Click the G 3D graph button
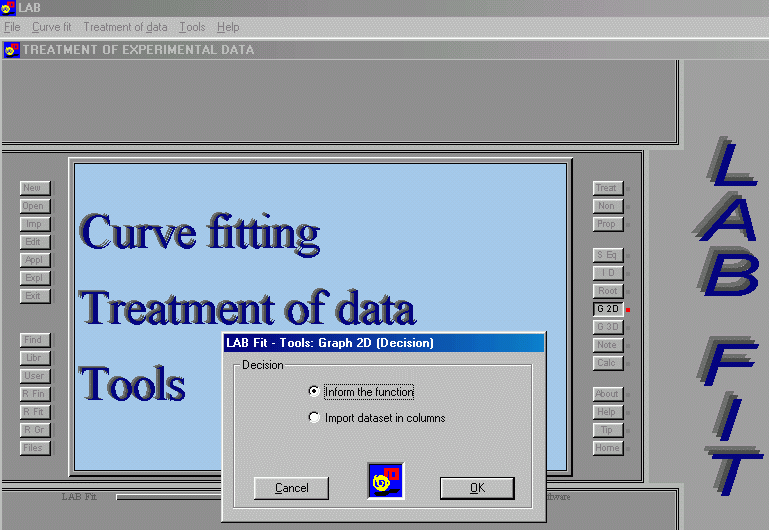This screenshot has height=530, width=769. [608, 327]
